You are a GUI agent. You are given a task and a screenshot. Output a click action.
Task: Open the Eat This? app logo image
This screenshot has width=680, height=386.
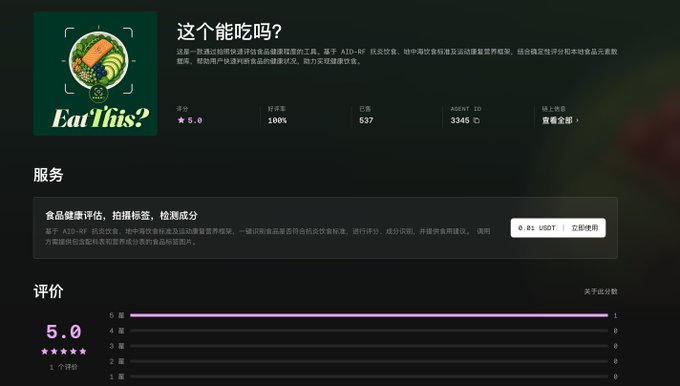(x=95, y=74)
